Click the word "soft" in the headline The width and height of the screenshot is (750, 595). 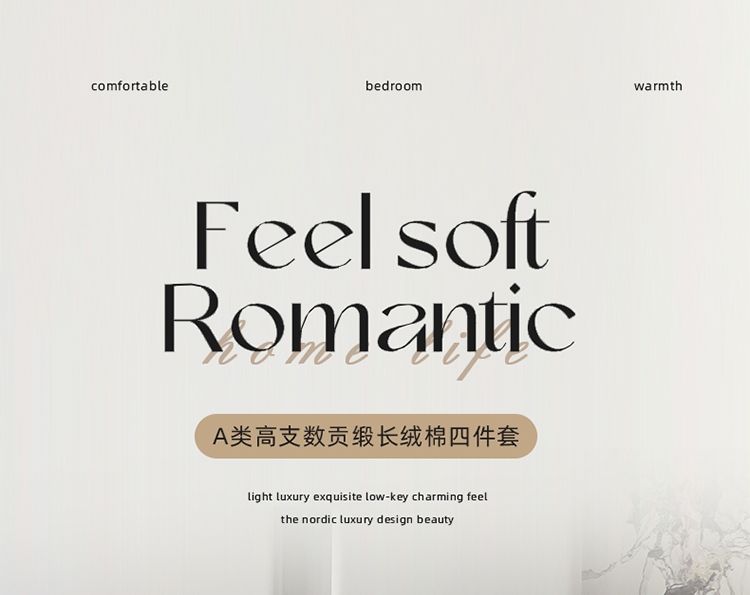point(474,231)
